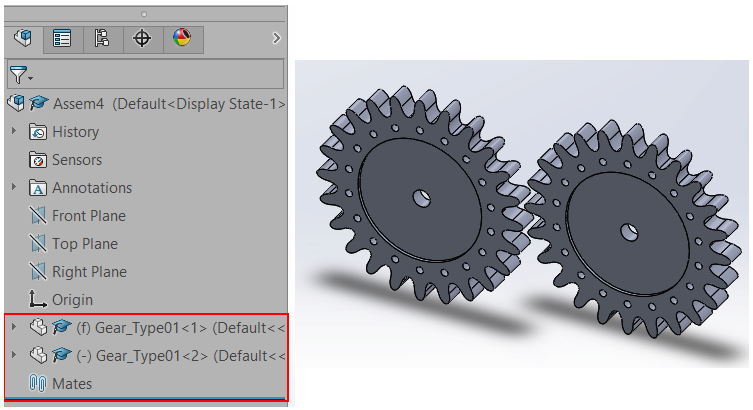Switch to the ConfigurationManager tab
The image size is (753, 410).
point(102,39)
